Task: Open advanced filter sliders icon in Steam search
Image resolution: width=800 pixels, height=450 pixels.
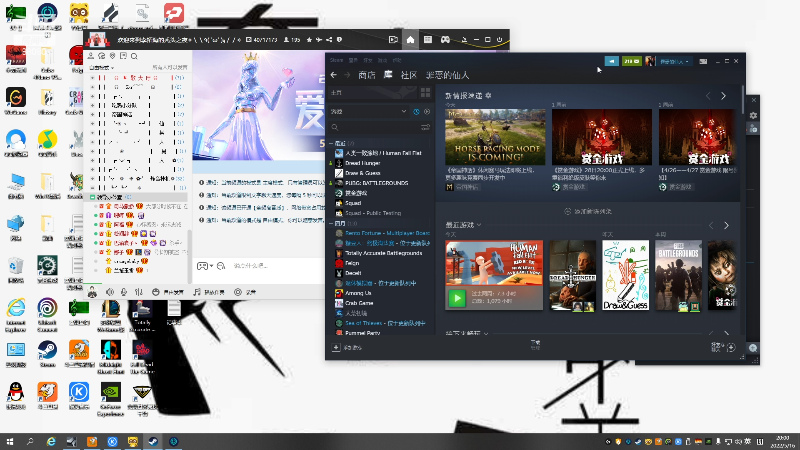Action: (x=425, y=127)
